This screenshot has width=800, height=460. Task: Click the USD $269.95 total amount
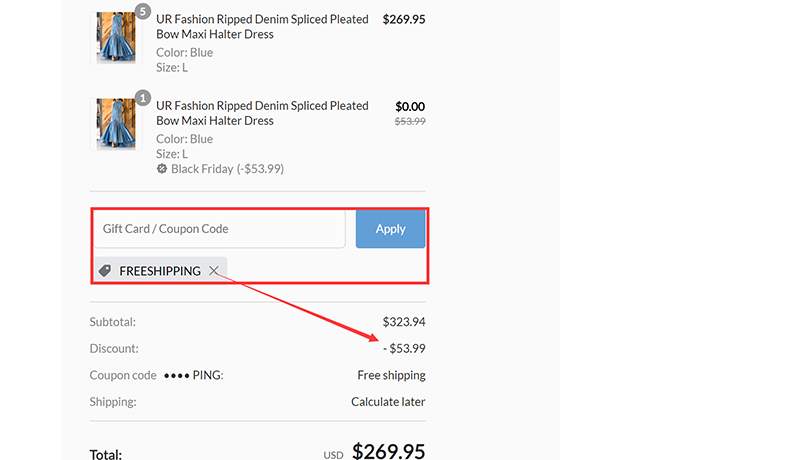(x=389, y=452)
